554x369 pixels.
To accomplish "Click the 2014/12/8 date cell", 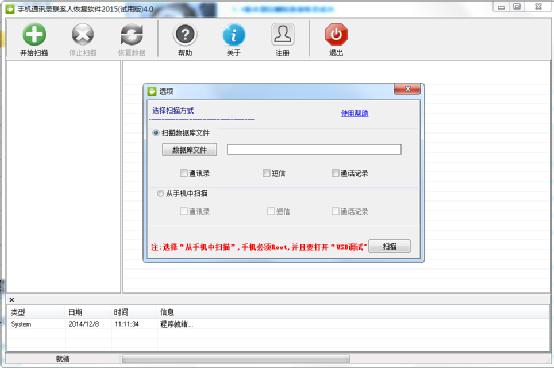I will coord(84,324).
